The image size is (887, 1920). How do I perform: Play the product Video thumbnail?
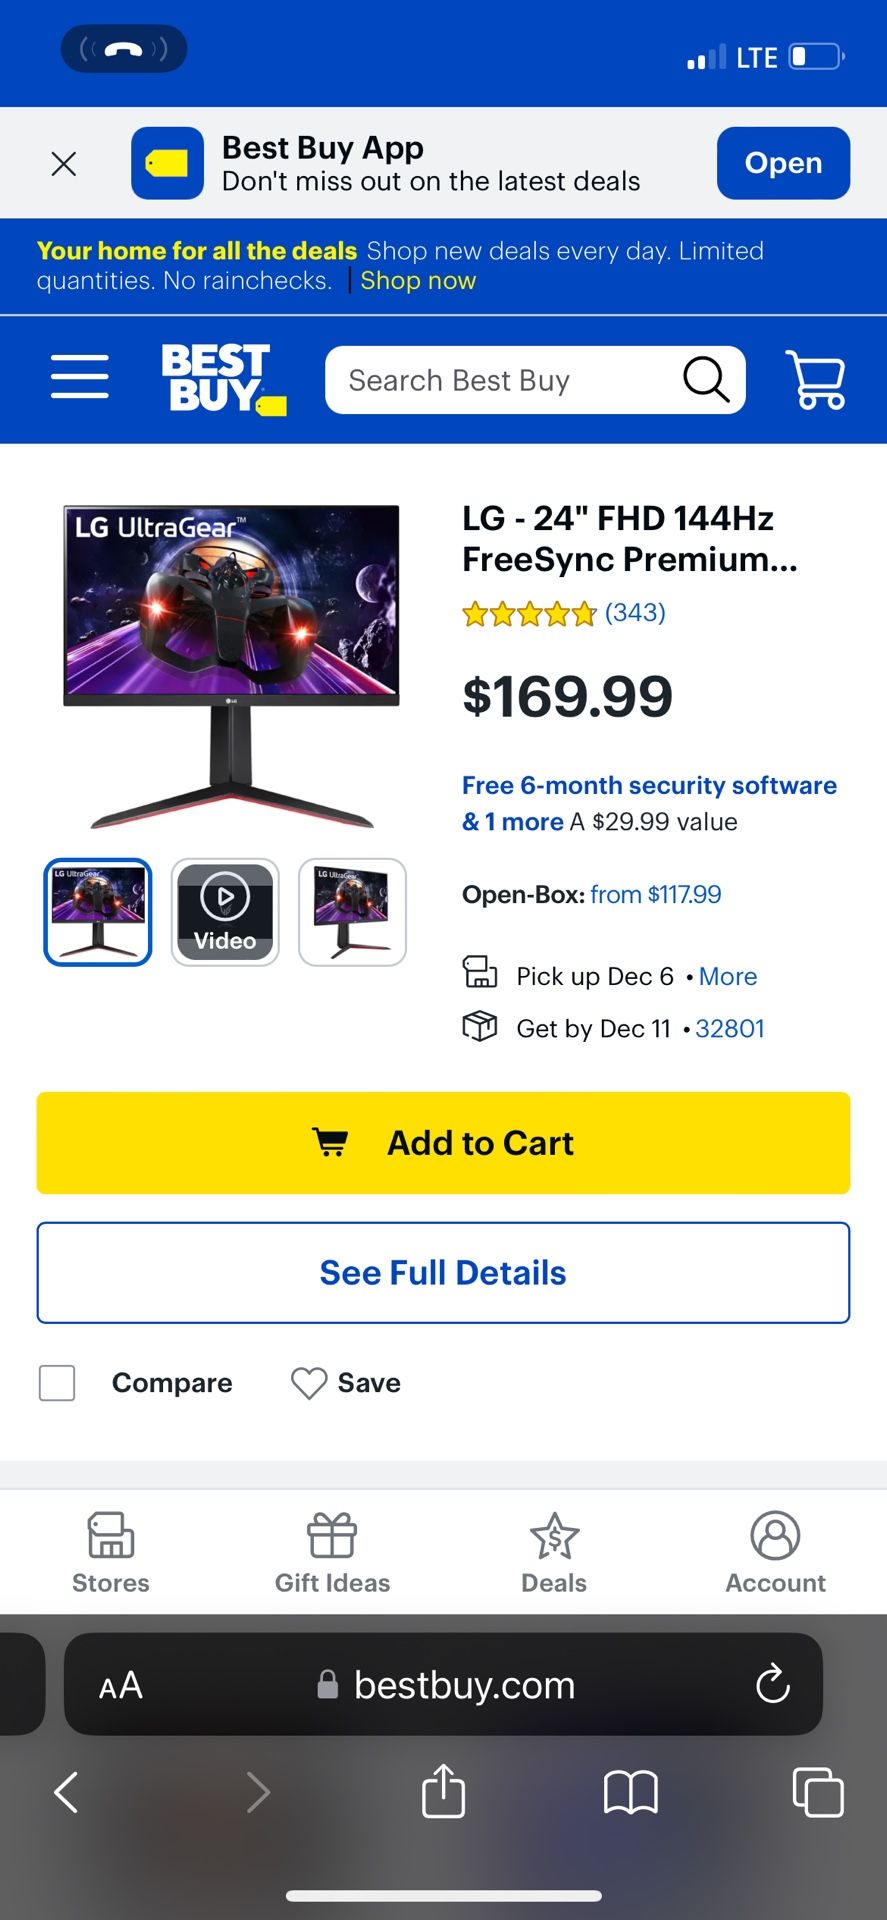(x=225, y=912)
